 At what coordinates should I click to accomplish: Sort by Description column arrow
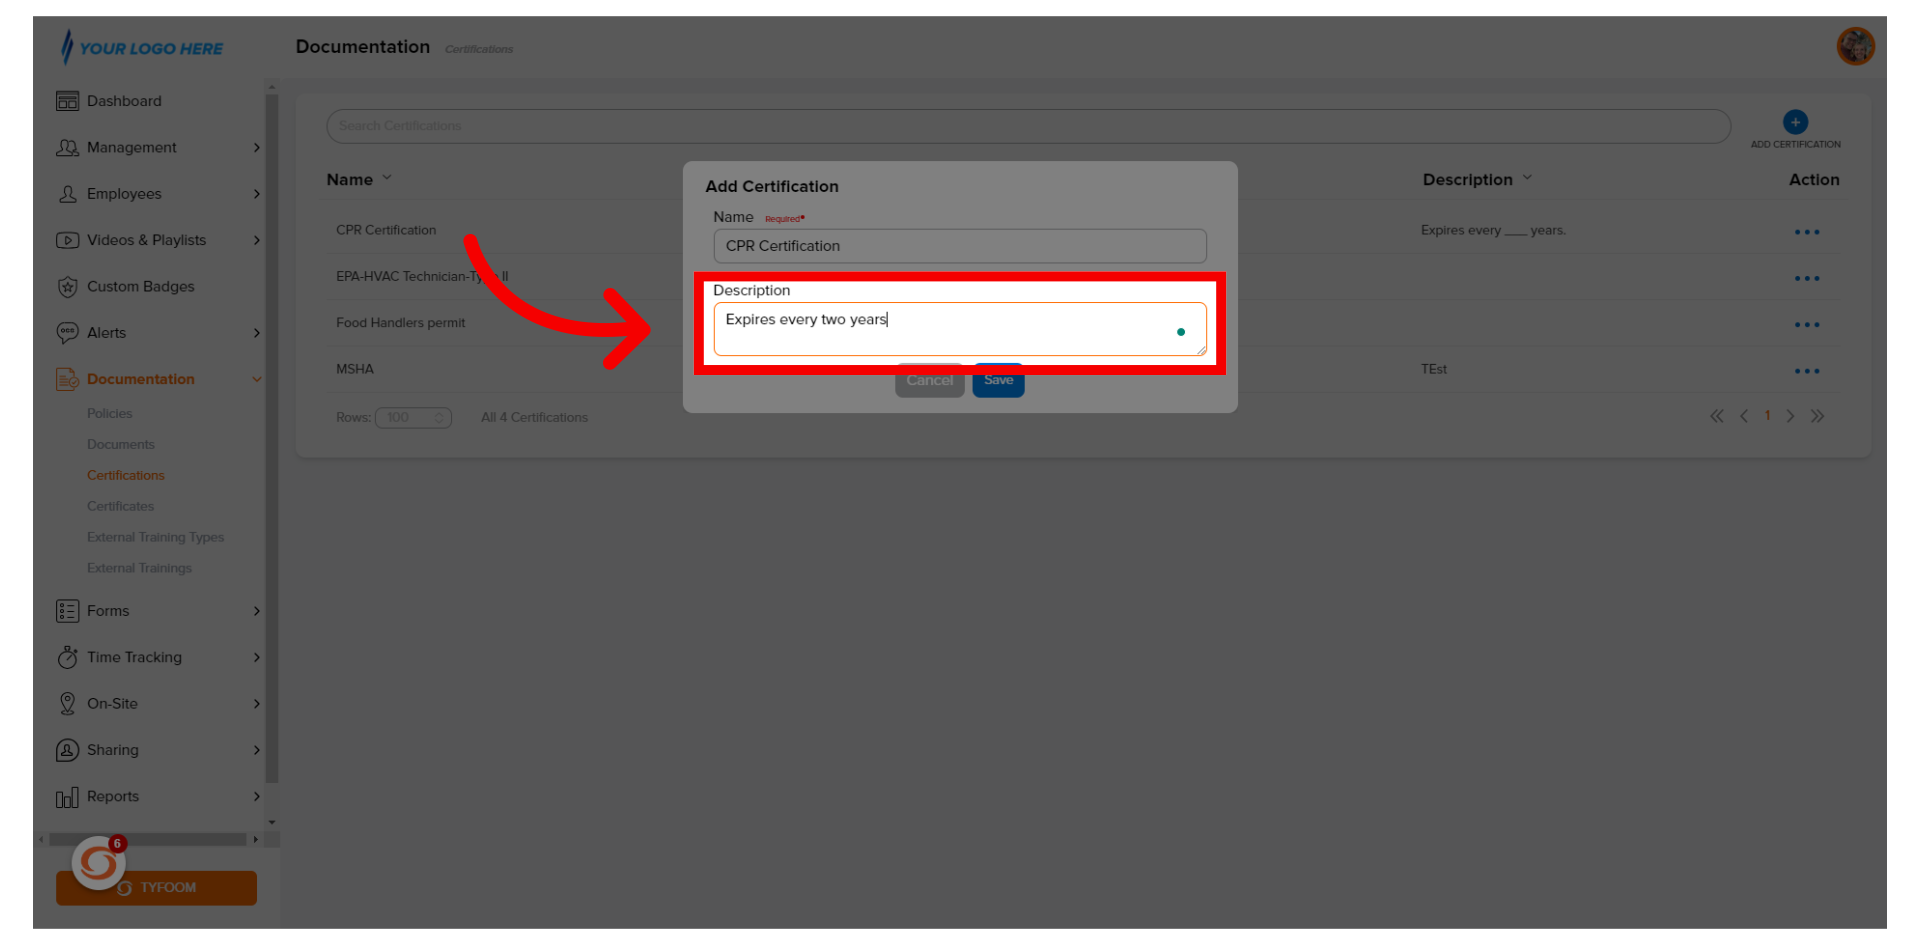[1527, 178]
